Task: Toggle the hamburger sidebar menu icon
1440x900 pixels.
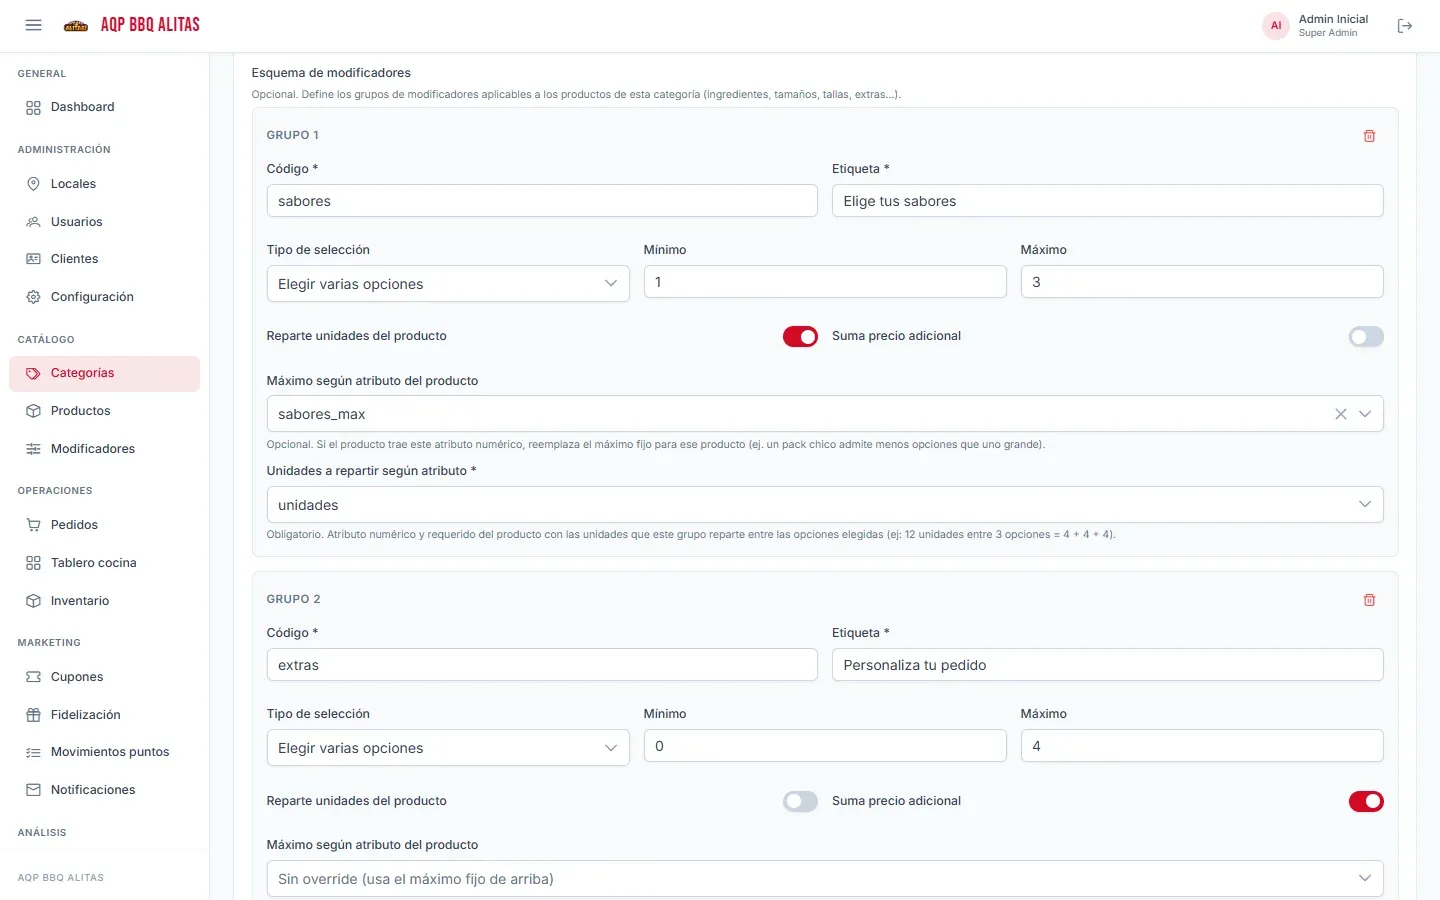Action: (x=33, y=25)
